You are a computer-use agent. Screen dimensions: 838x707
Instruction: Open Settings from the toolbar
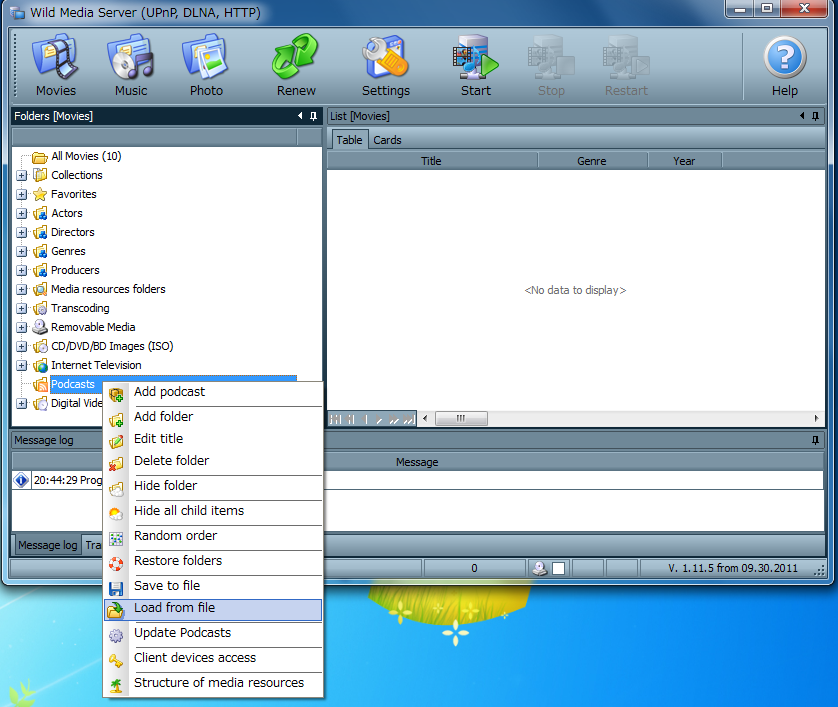[x=386, y=65]
